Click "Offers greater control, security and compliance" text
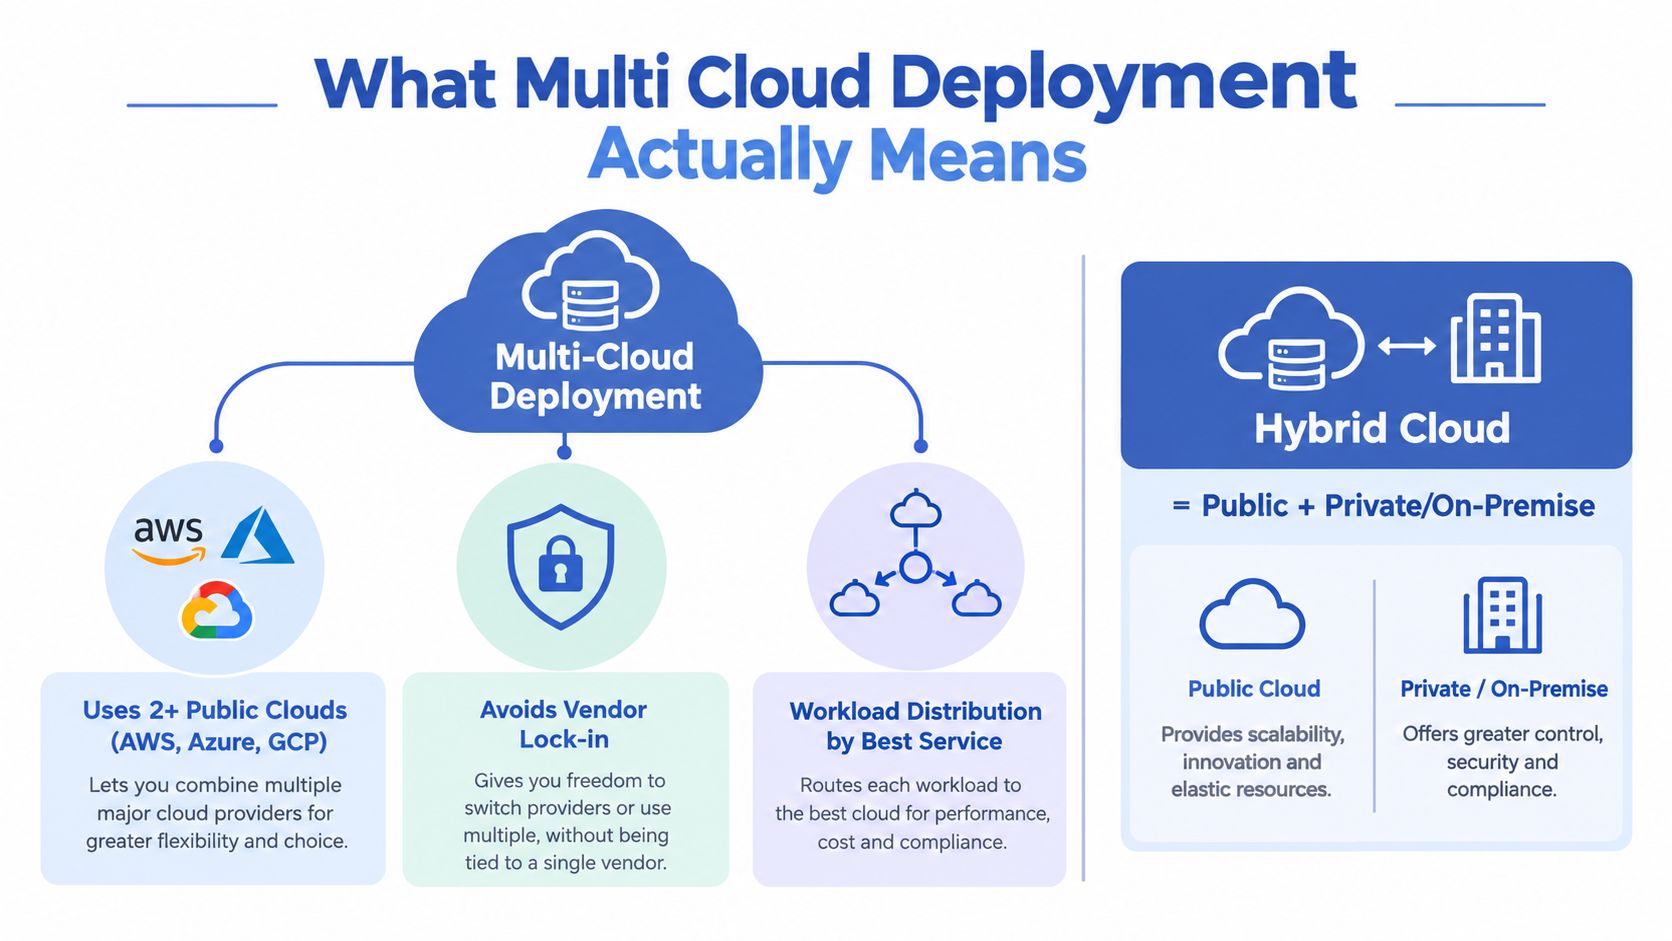Image resolution: width=1672 pixels, height=941 pixels. (x=1502, y=761)
